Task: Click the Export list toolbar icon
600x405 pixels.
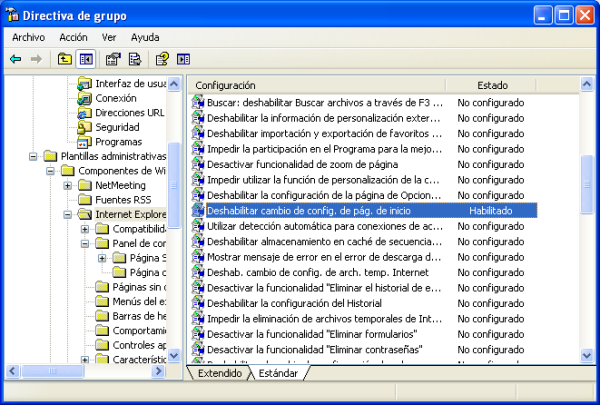Action: pyautogui.click(x=134, y=59)
